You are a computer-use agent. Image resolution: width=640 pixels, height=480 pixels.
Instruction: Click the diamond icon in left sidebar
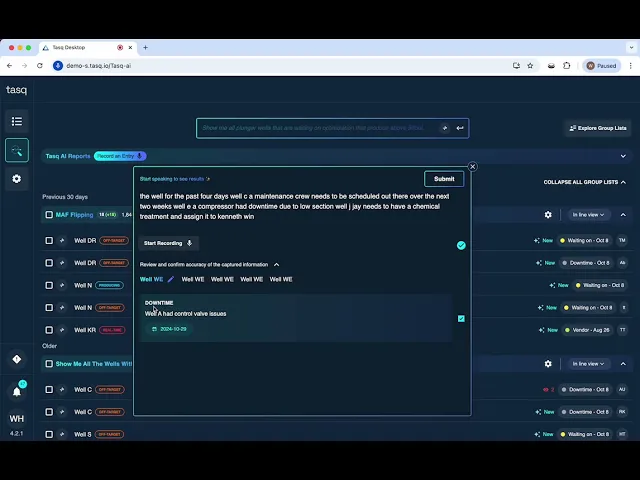pyautogui.click(x=17, y=359)
